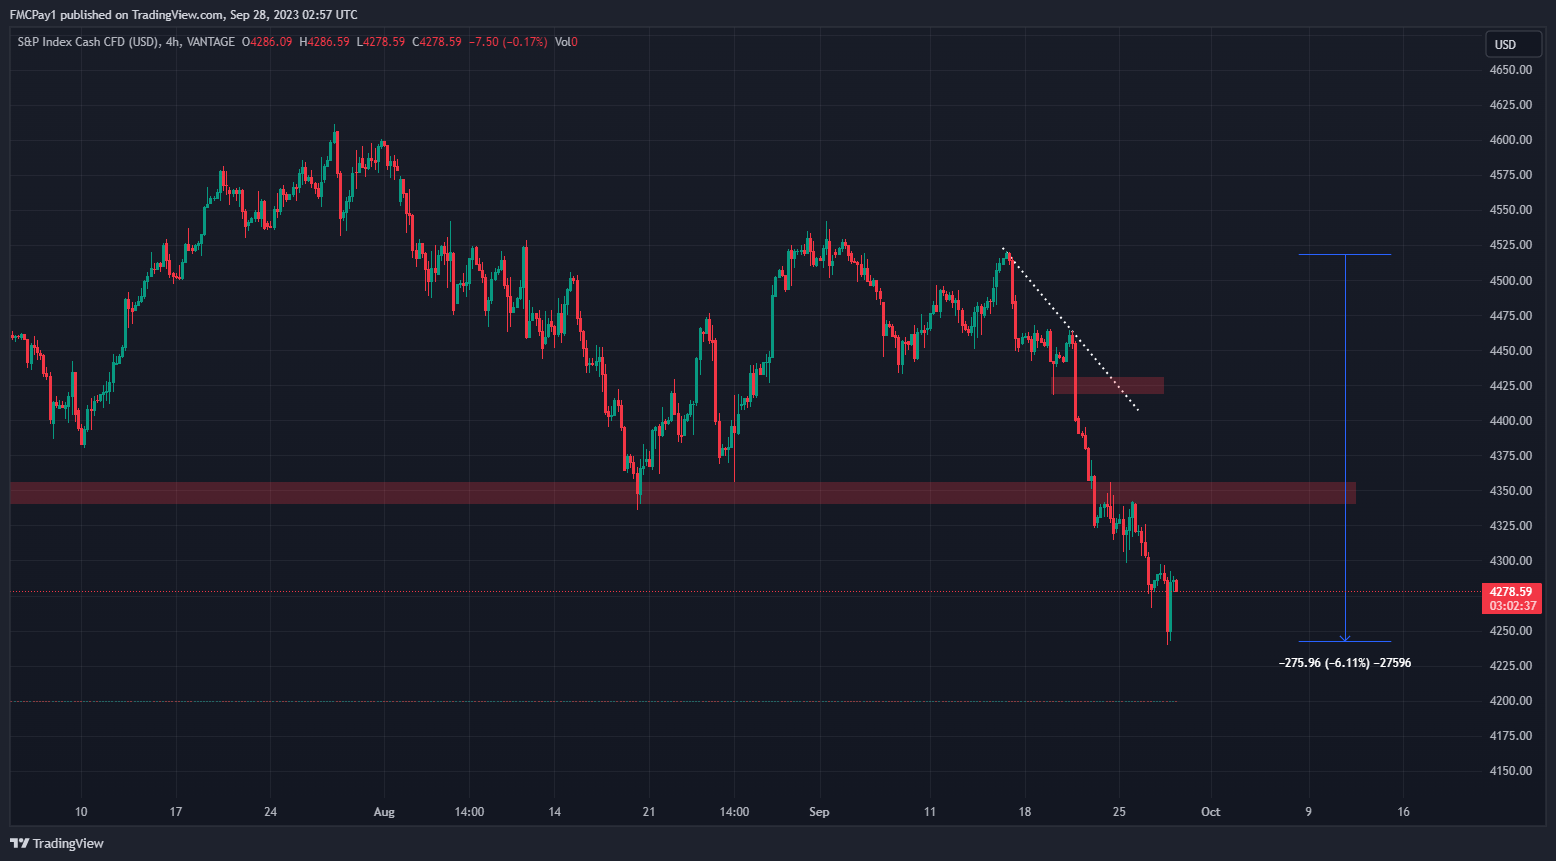Click the 4350.00 price axis label

point(1510,491)
